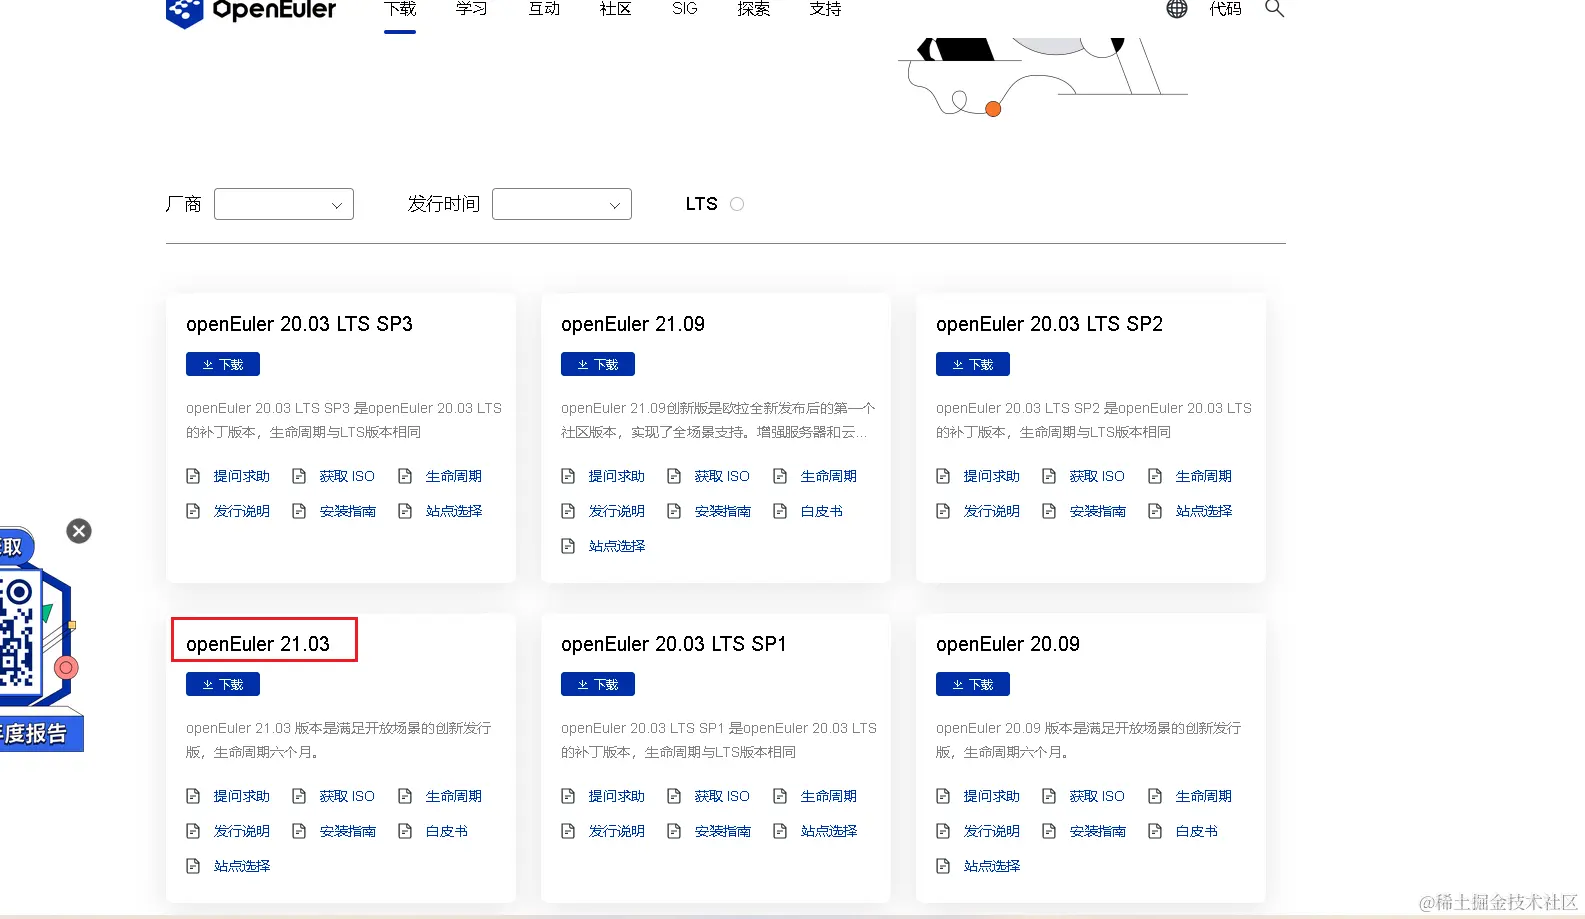Open 发行说明 link in openEuler 20.09 card

[992, 831]
